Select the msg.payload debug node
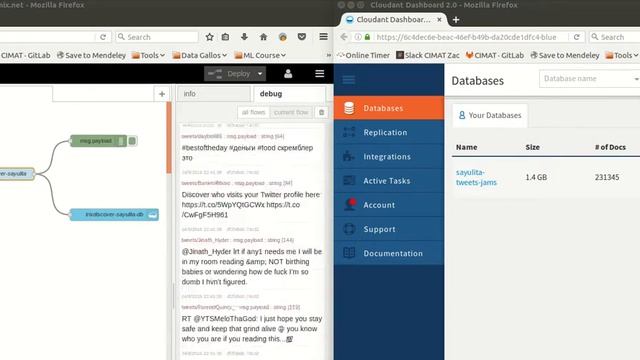This screenshot has width=640, height=360. pyautogui.click(x=98, y=141)
